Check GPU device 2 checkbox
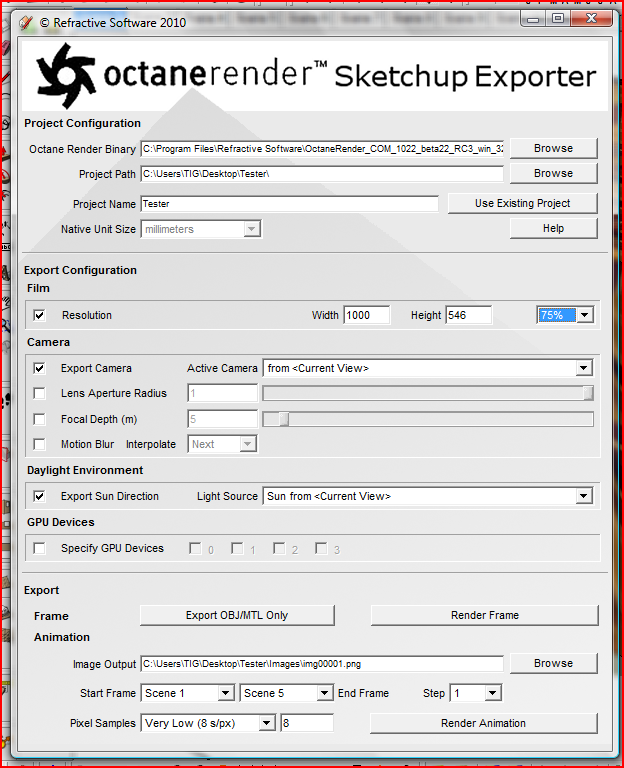This screenshot has height=768, width=624. pos(279,549)
